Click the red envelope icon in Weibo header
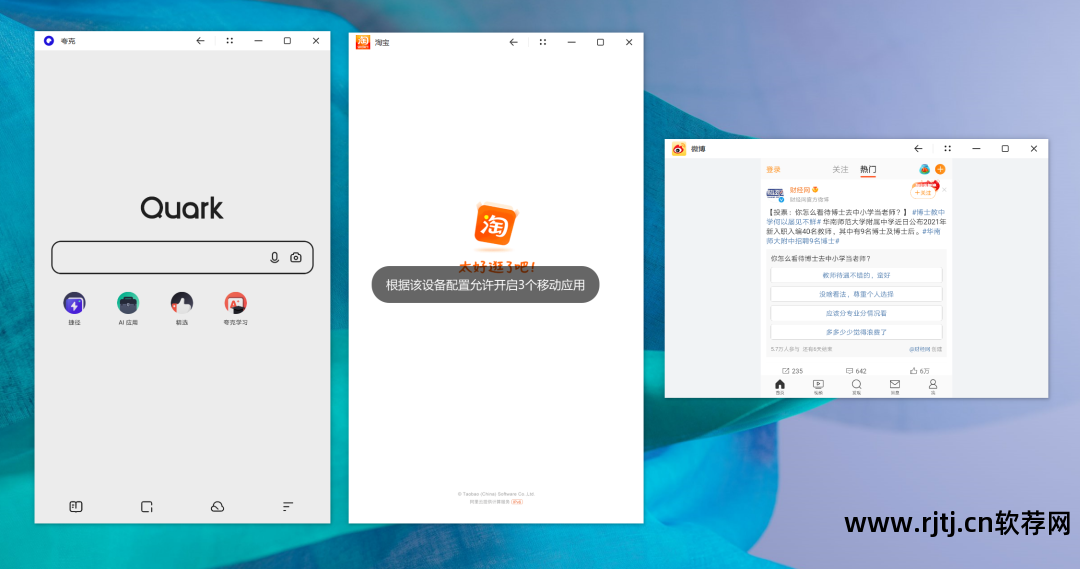The image size is (1080, 569). (x=924, y=169)
